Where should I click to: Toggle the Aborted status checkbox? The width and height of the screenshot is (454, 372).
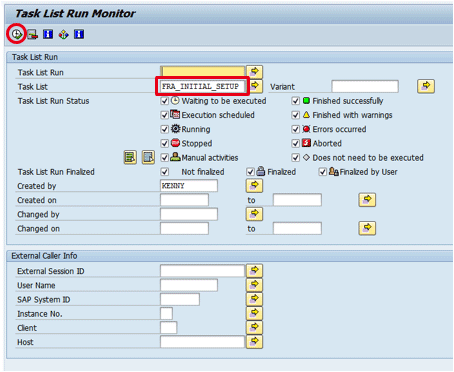point(295,144)
